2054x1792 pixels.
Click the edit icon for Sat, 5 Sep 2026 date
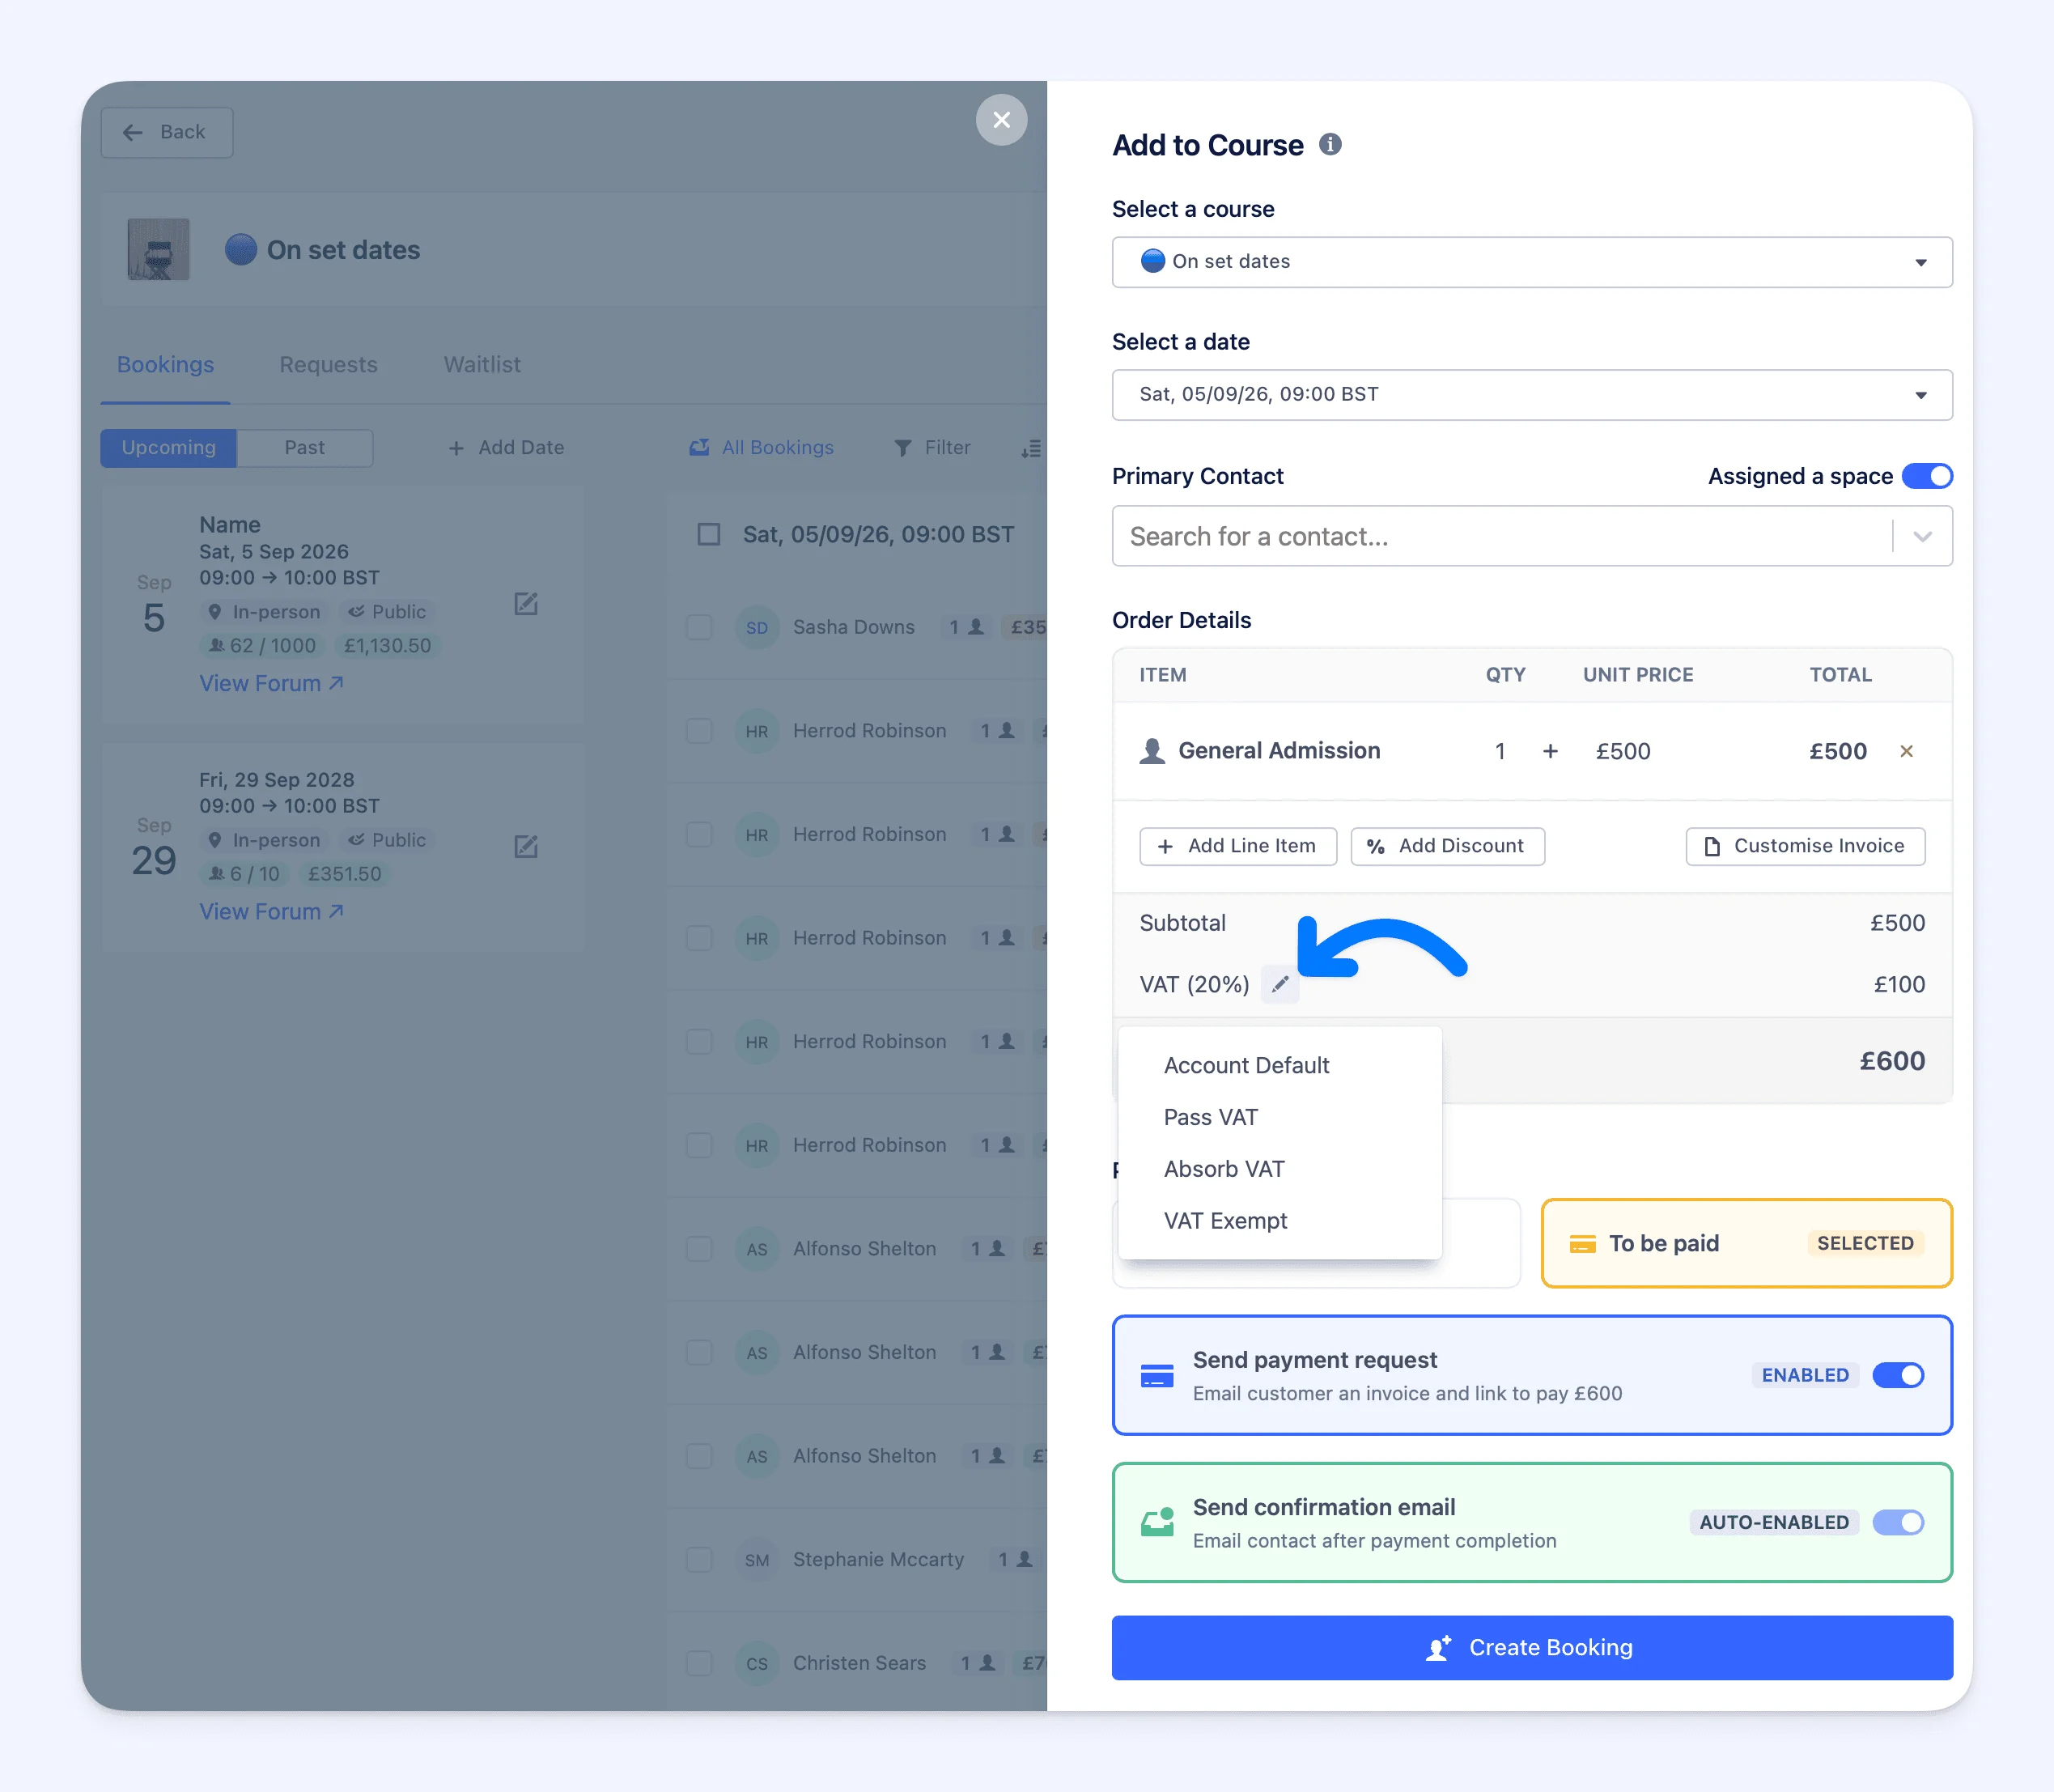coord(526,603)
